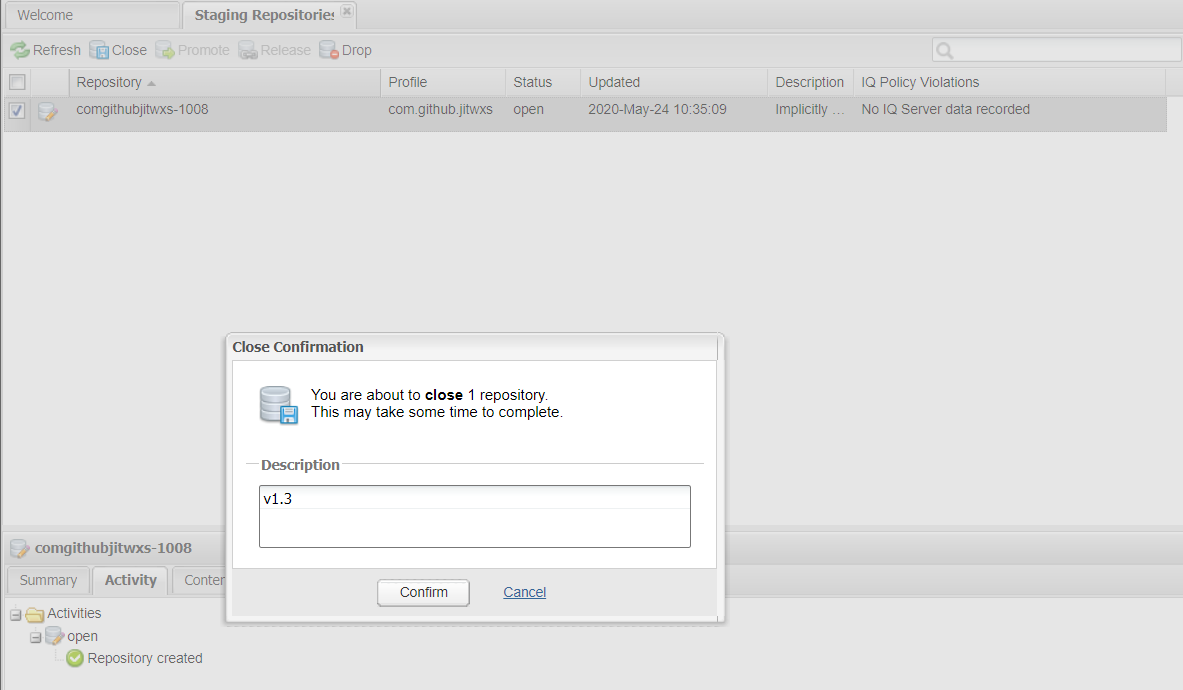Click the 2020-May-24 10:35:09 updated cell
Viewport: 1183px width, 690px height.
coord(657,109)
